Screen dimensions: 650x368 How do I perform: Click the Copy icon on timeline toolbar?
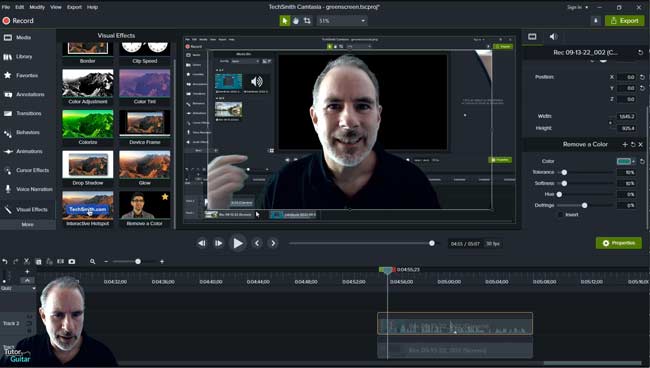coord(38,261)
